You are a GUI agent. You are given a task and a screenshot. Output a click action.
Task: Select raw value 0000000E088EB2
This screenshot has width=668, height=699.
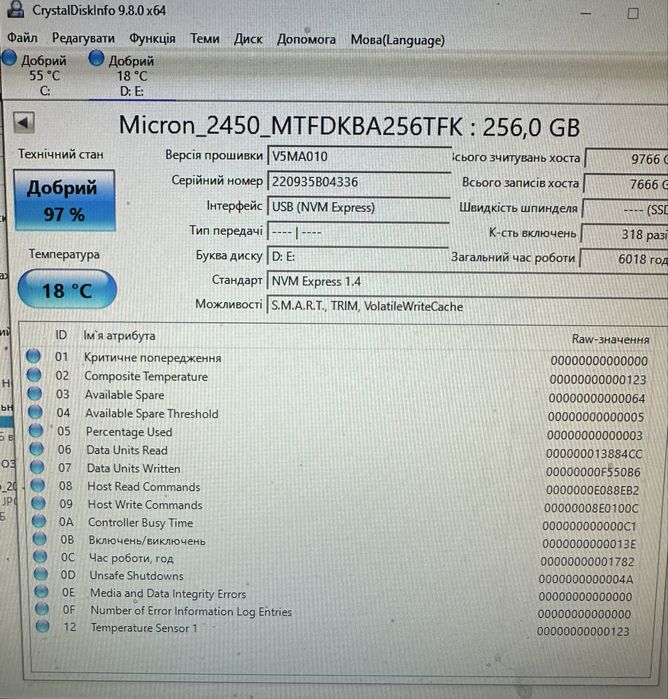click(x=592, y=490)
